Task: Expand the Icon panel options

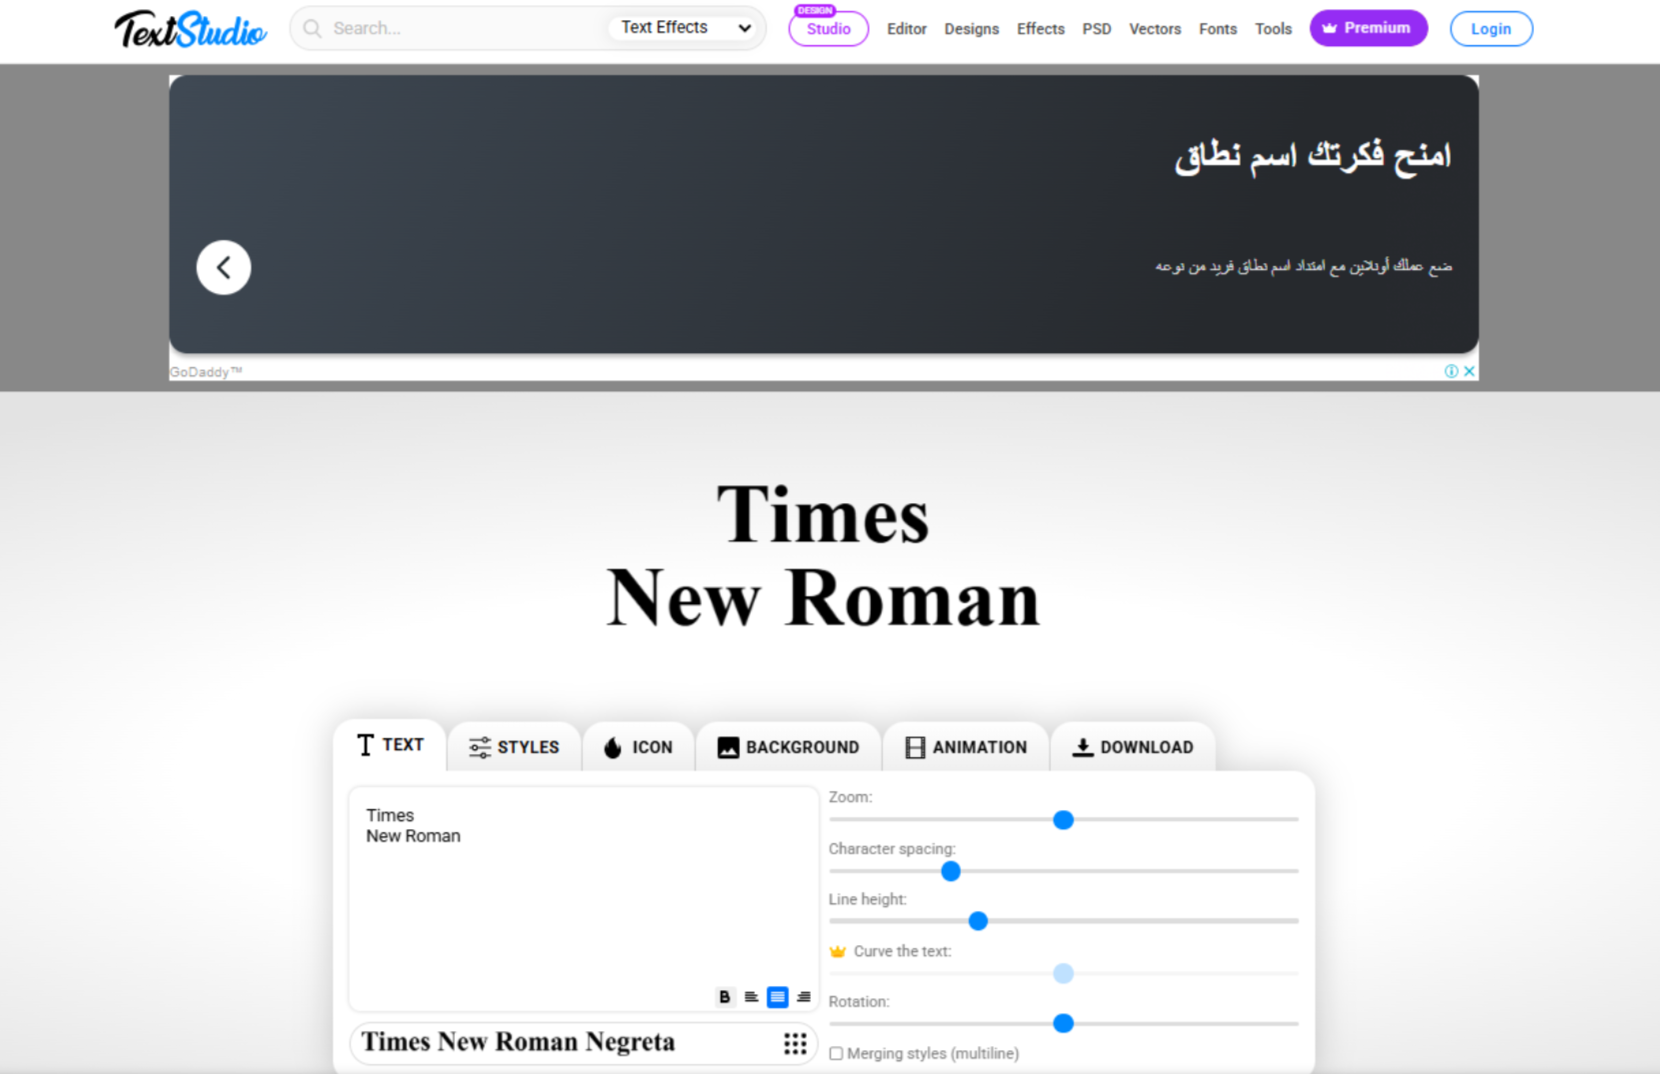Action: [638, 747]
